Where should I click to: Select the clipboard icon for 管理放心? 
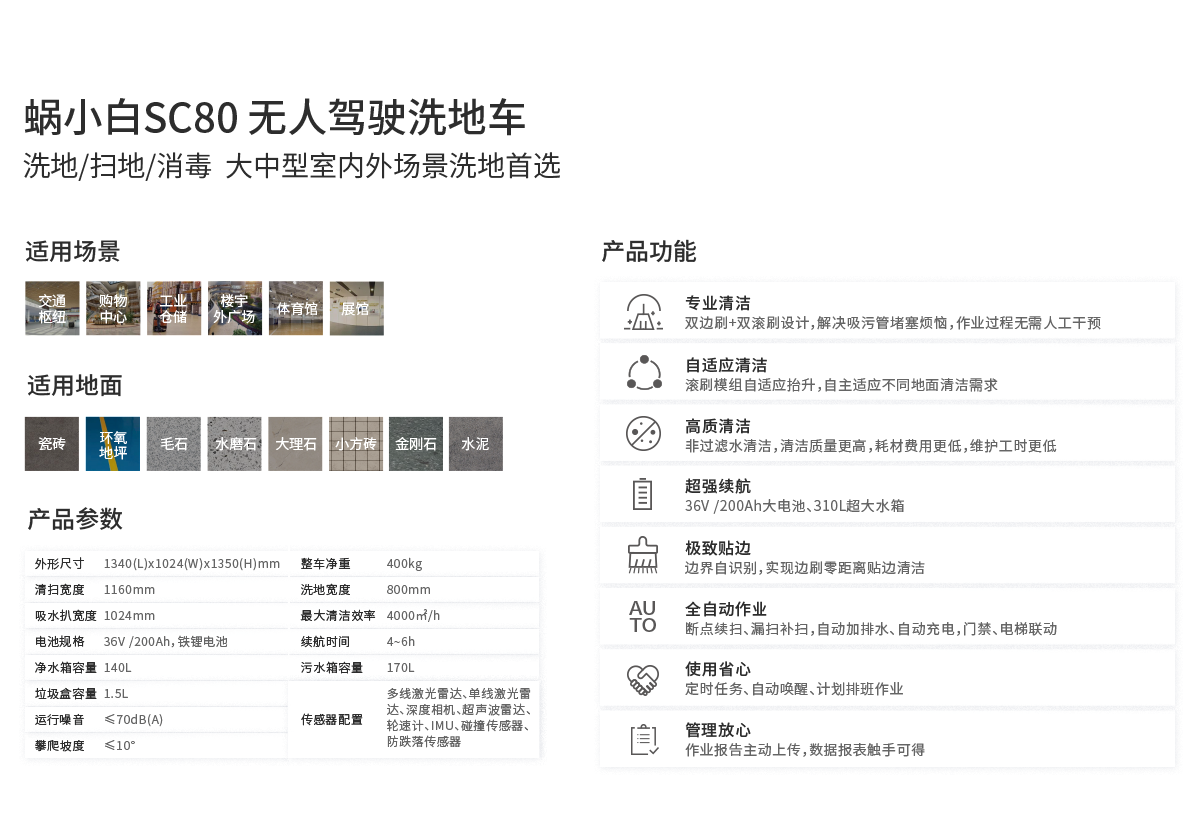pyautogui.click(x=643, y=739)
